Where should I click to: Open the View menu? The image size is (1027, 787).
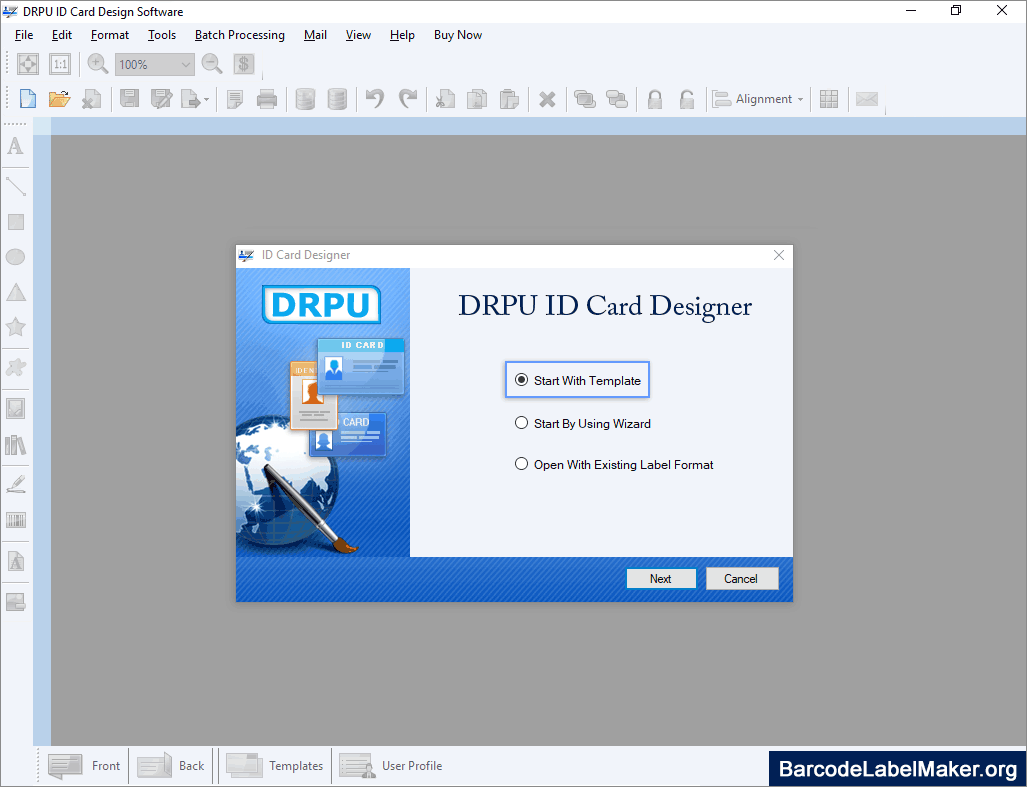(358, 35)
